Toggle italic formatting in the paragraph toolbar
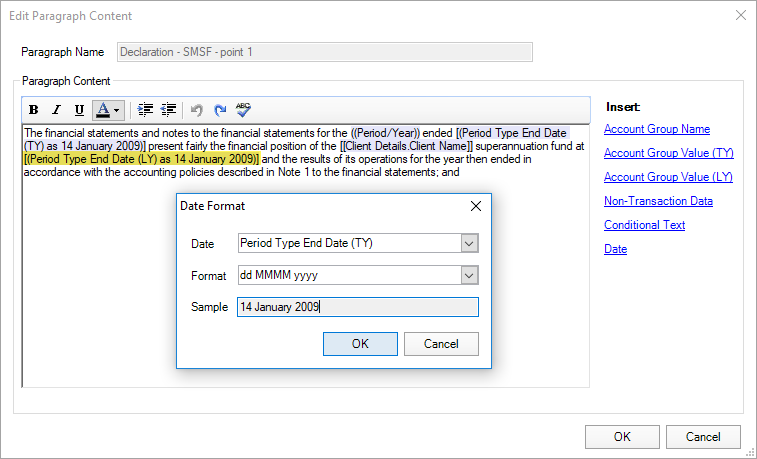 (56, 110)
